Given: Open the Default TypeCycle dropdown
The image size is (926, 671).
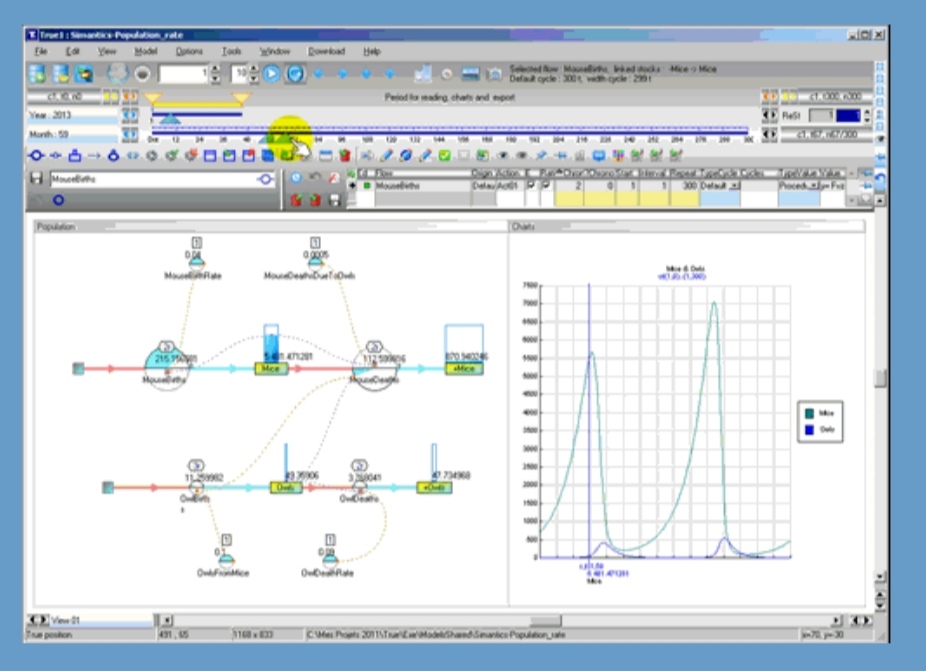Looking at the screenshot, I should 734,185.
